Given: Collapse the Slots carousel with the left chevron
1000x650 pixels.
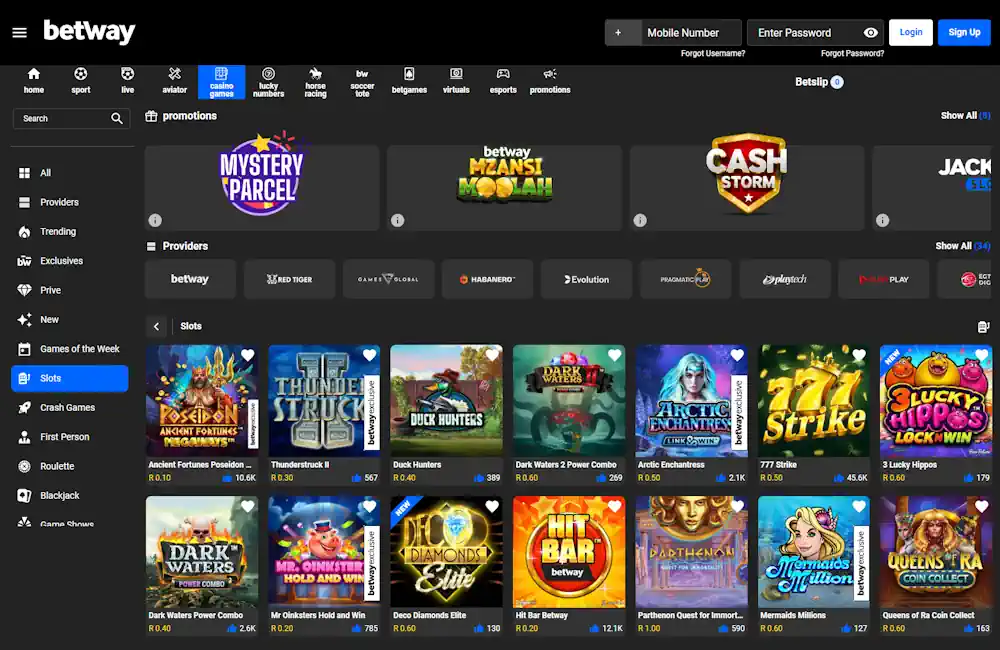Looking at the screenshot, I should tap(156, 325).
